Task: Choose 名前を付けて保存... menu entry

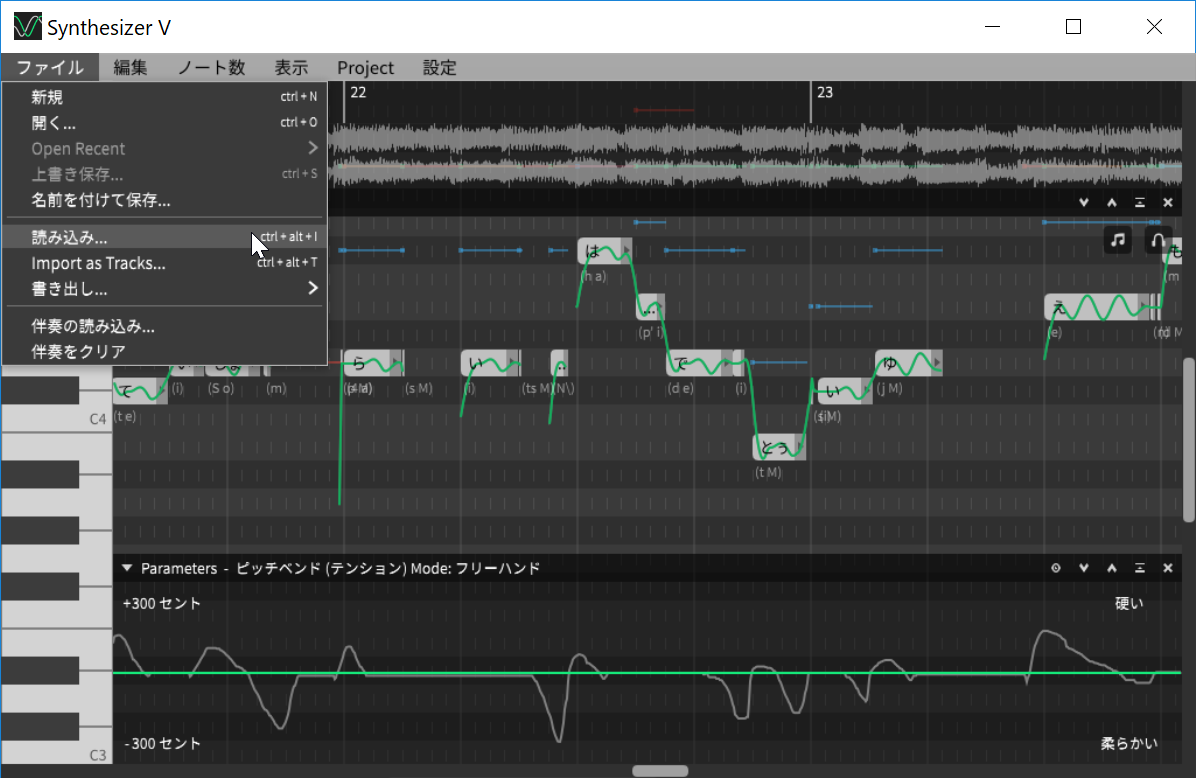Action: [x=165, y=200]
